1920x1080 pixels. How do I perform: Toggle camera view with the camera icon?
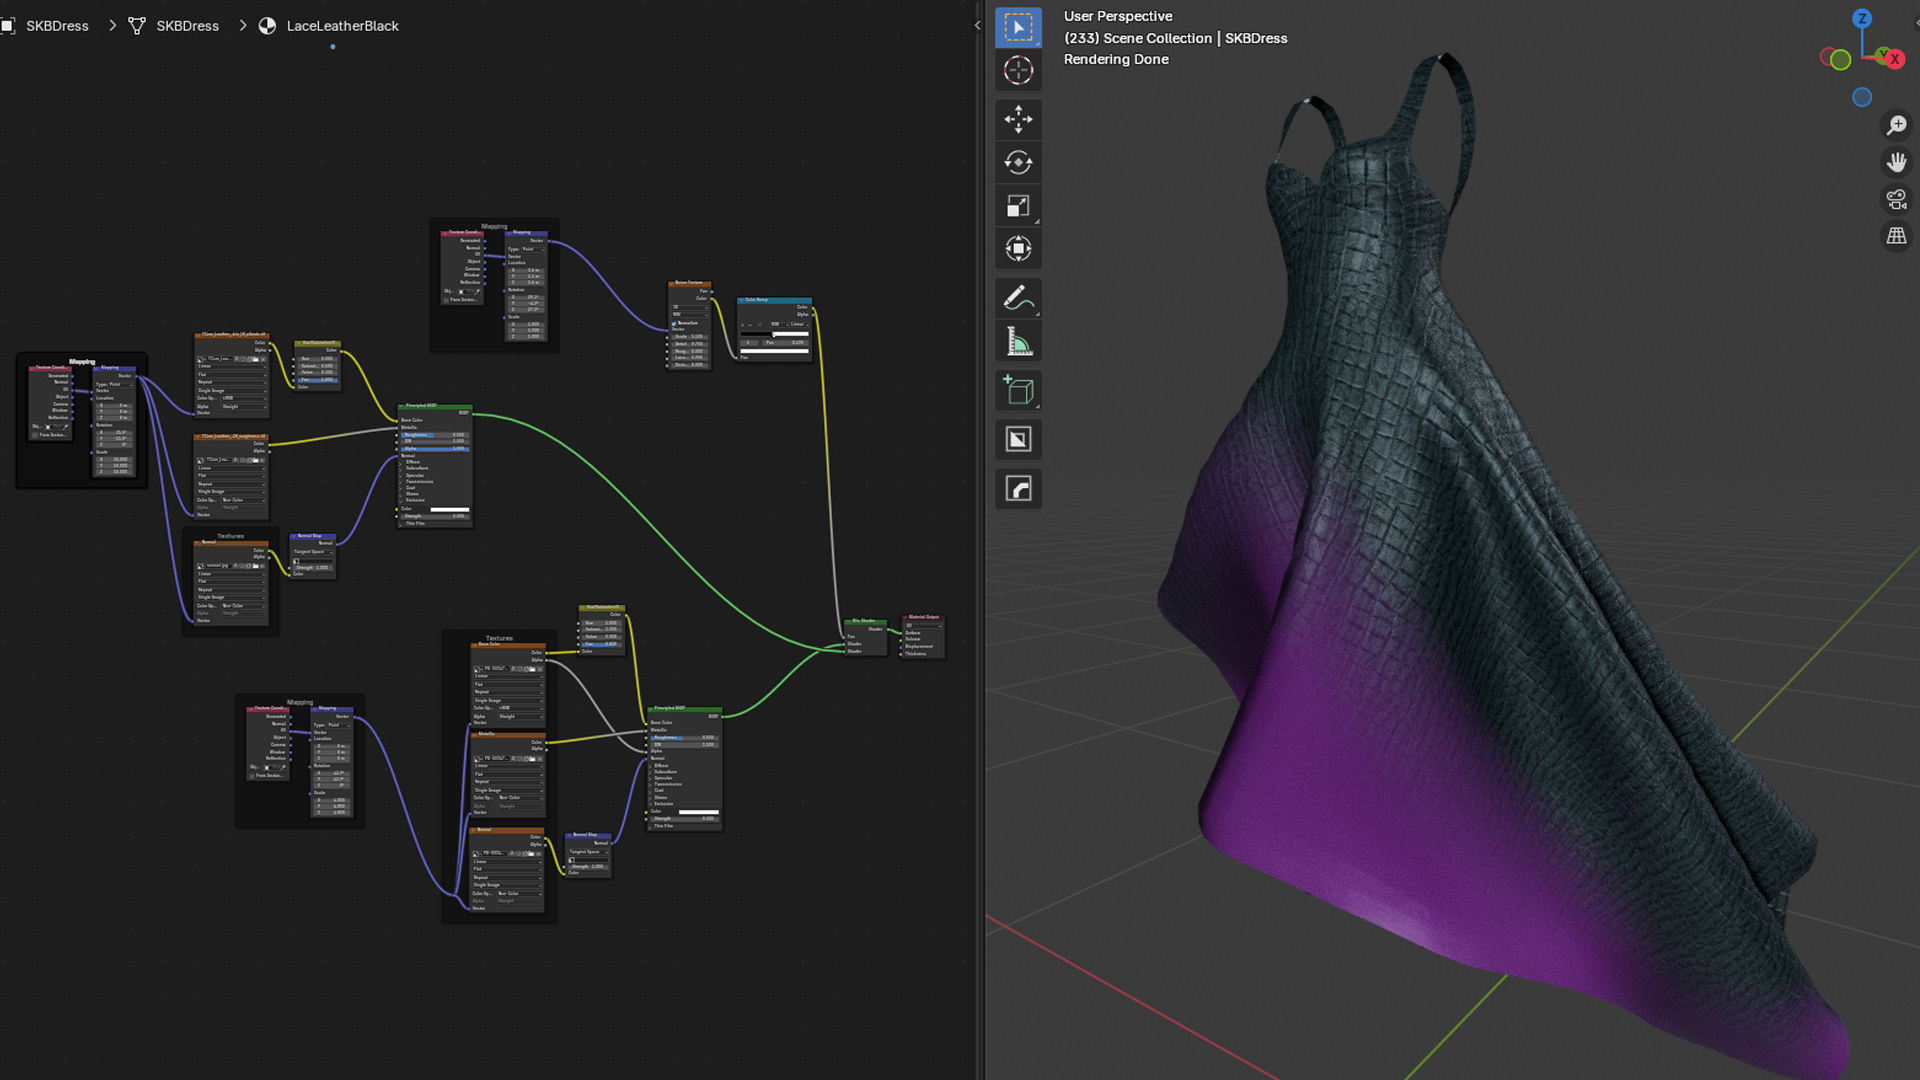(1896, 199)
